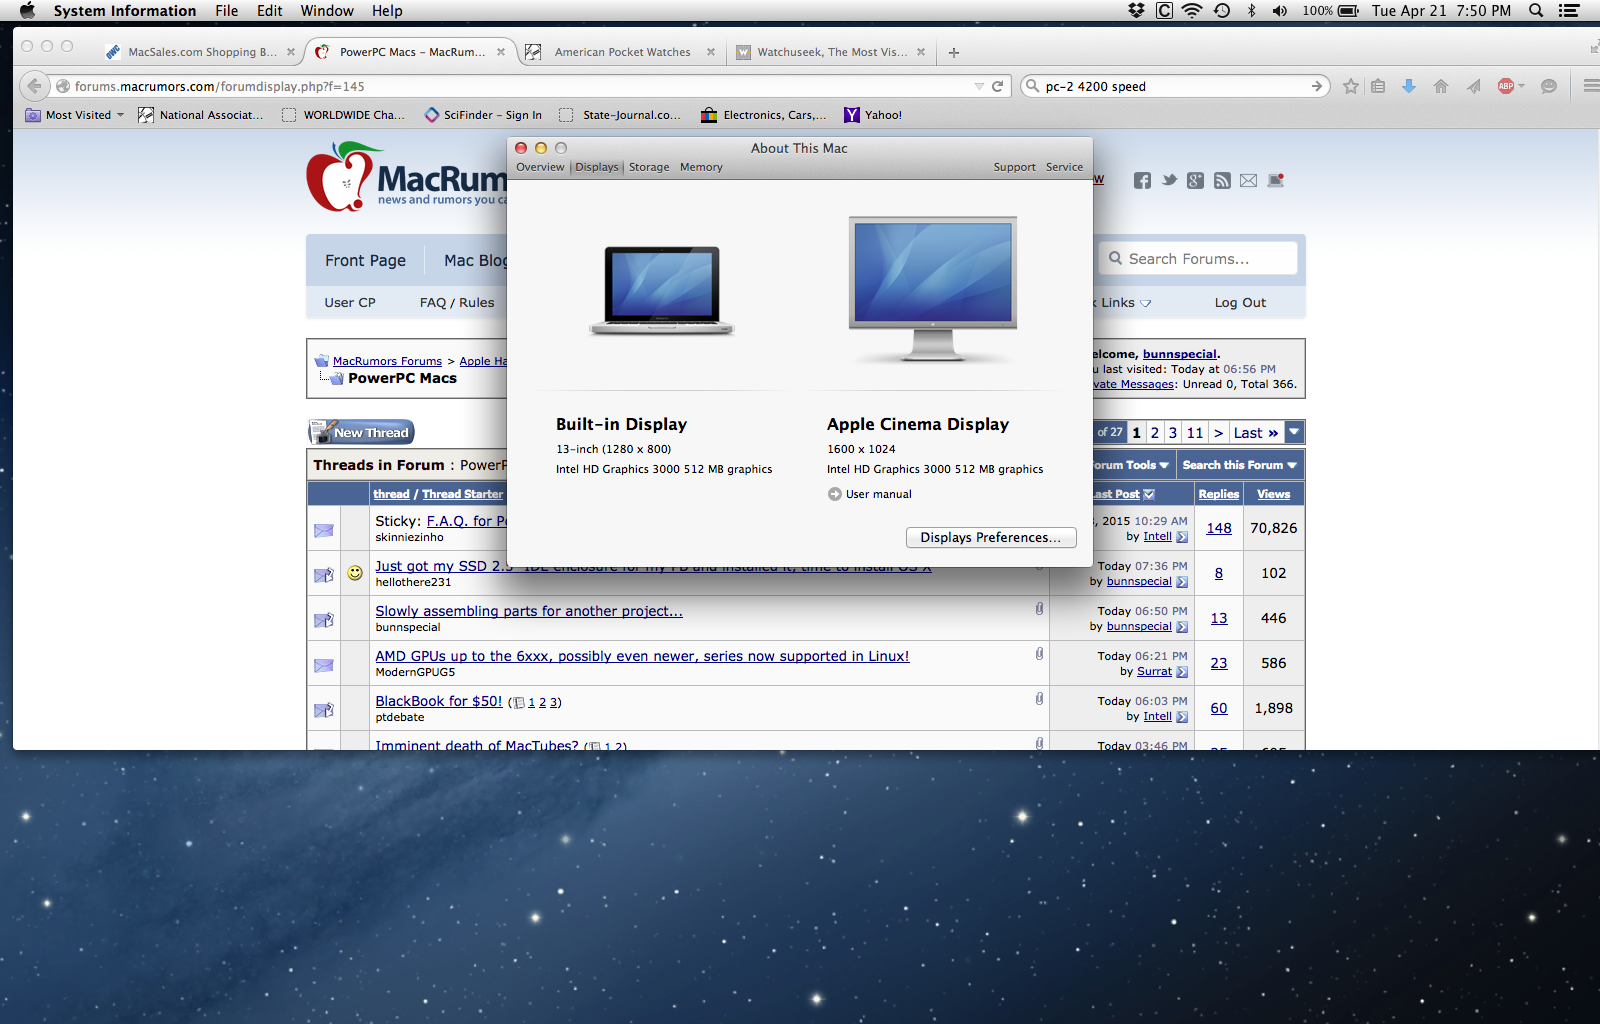Click the paper-plane share icon in Firefox
Viewport: 1600px width, 1024px height.
[1474, 86]
